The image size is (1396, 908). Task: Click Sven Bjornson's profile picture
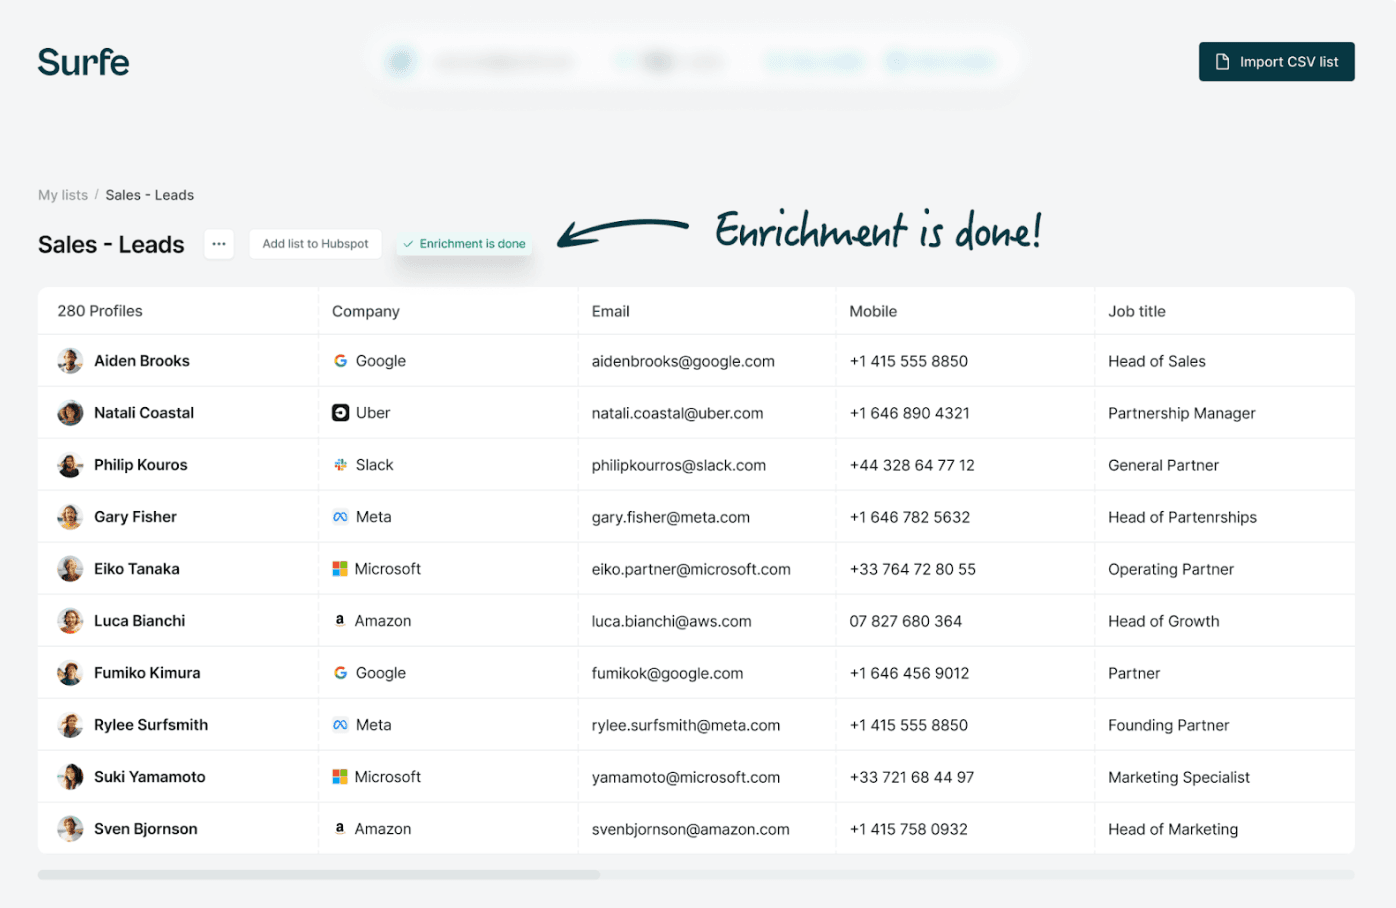(70, 829)
